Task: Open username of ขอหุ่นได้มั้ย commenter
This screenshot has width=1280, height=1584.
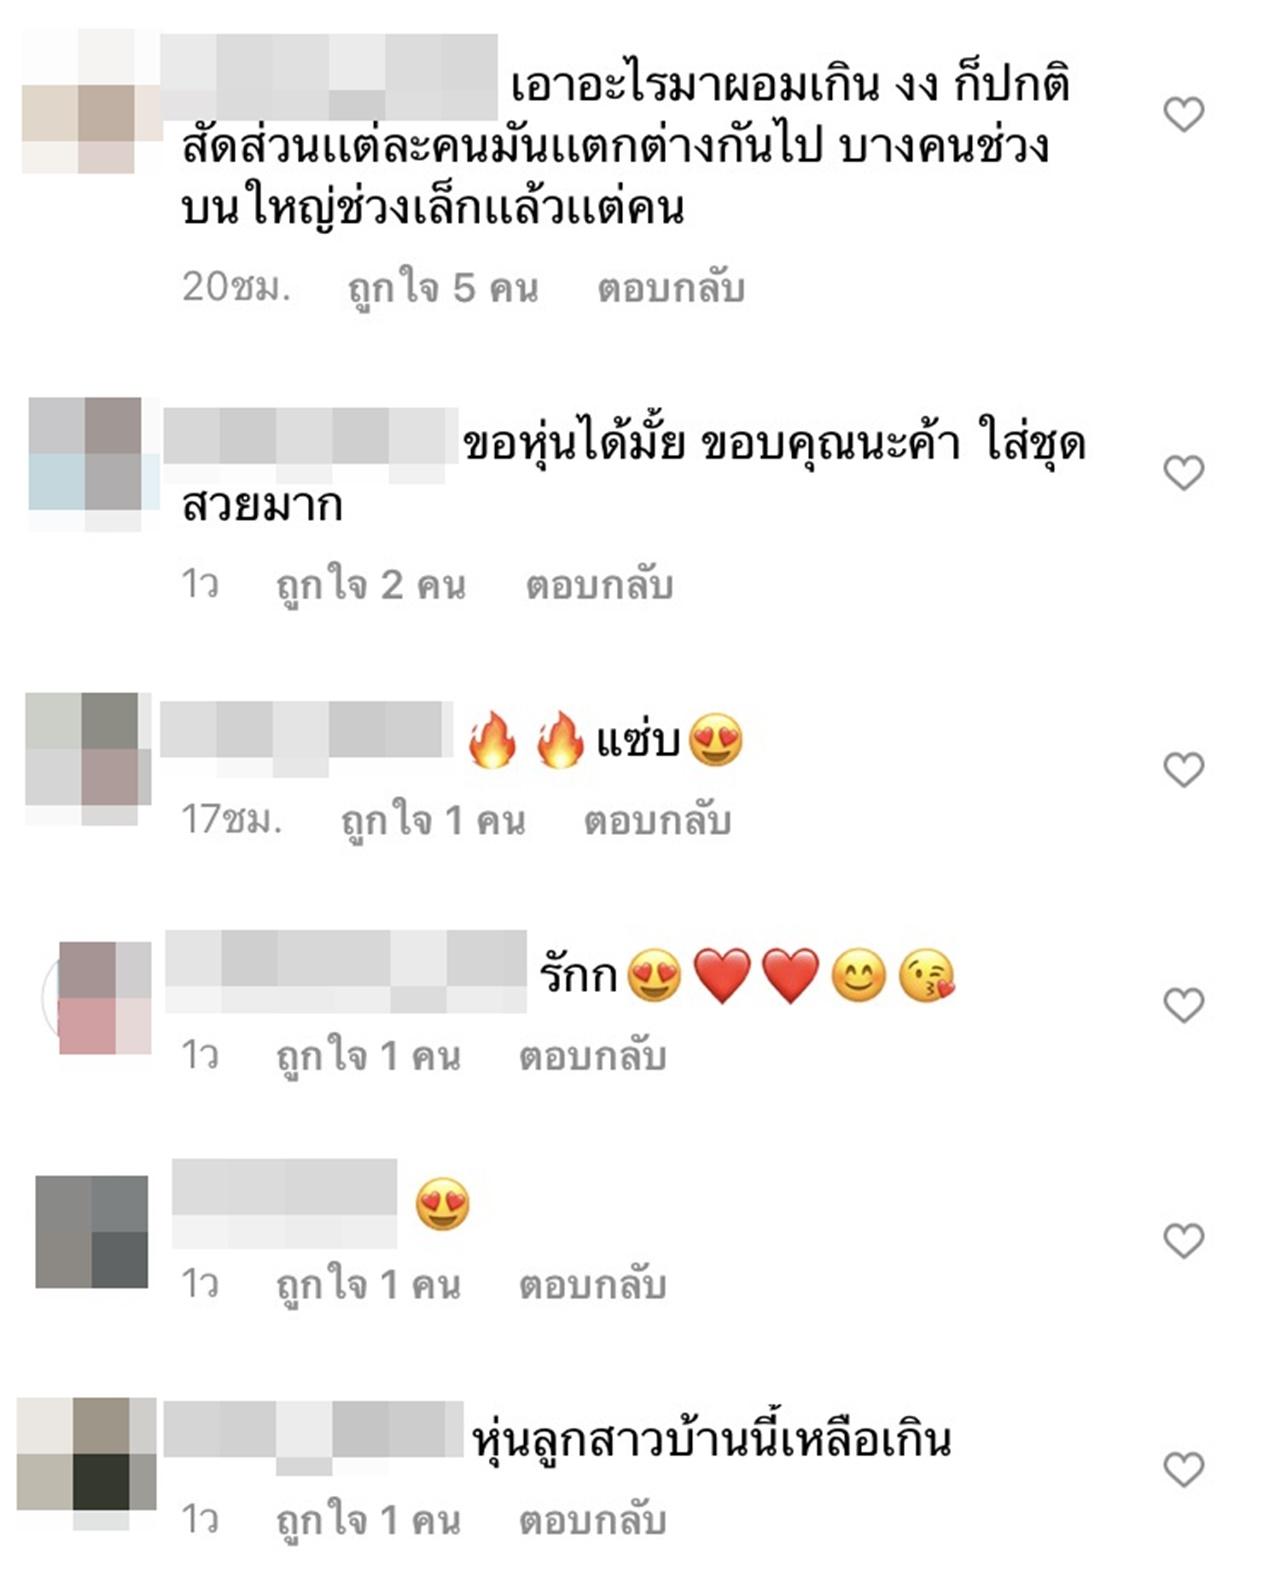Action: tap(310, 436)
